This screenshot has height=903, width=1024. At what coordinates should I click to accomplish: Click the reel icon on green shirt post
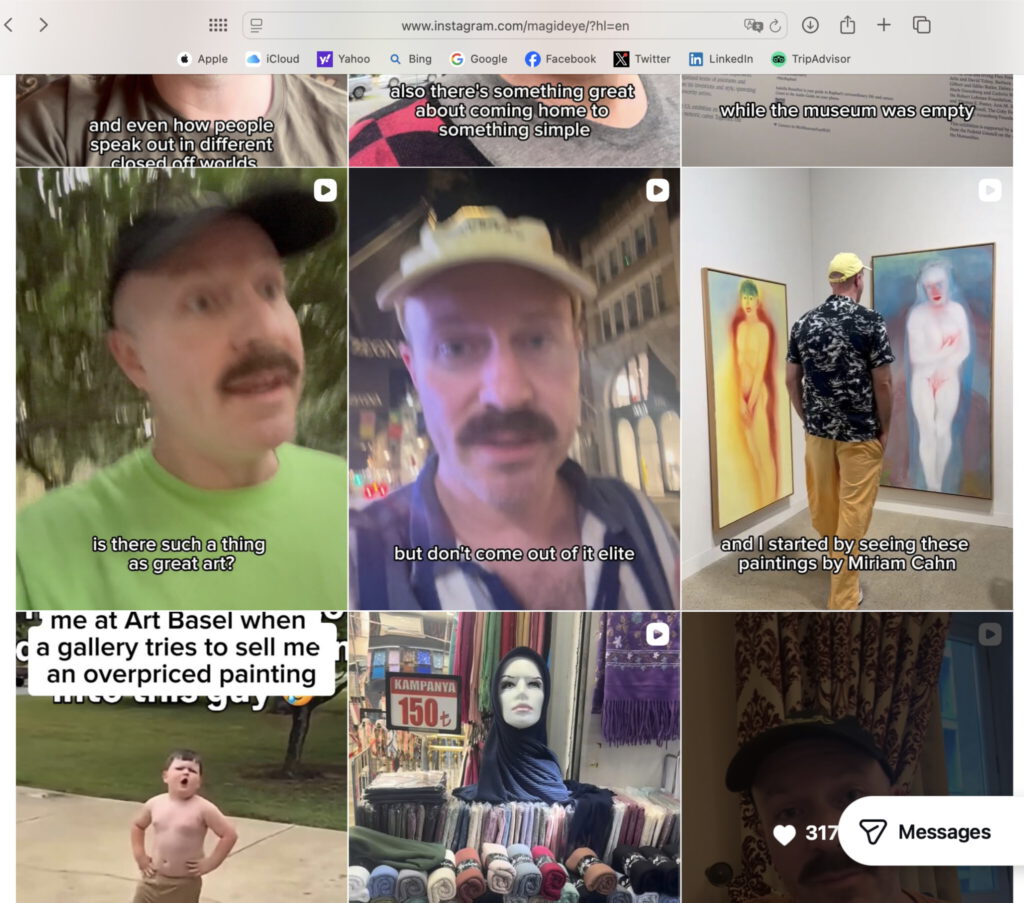(x=325, y=190)
